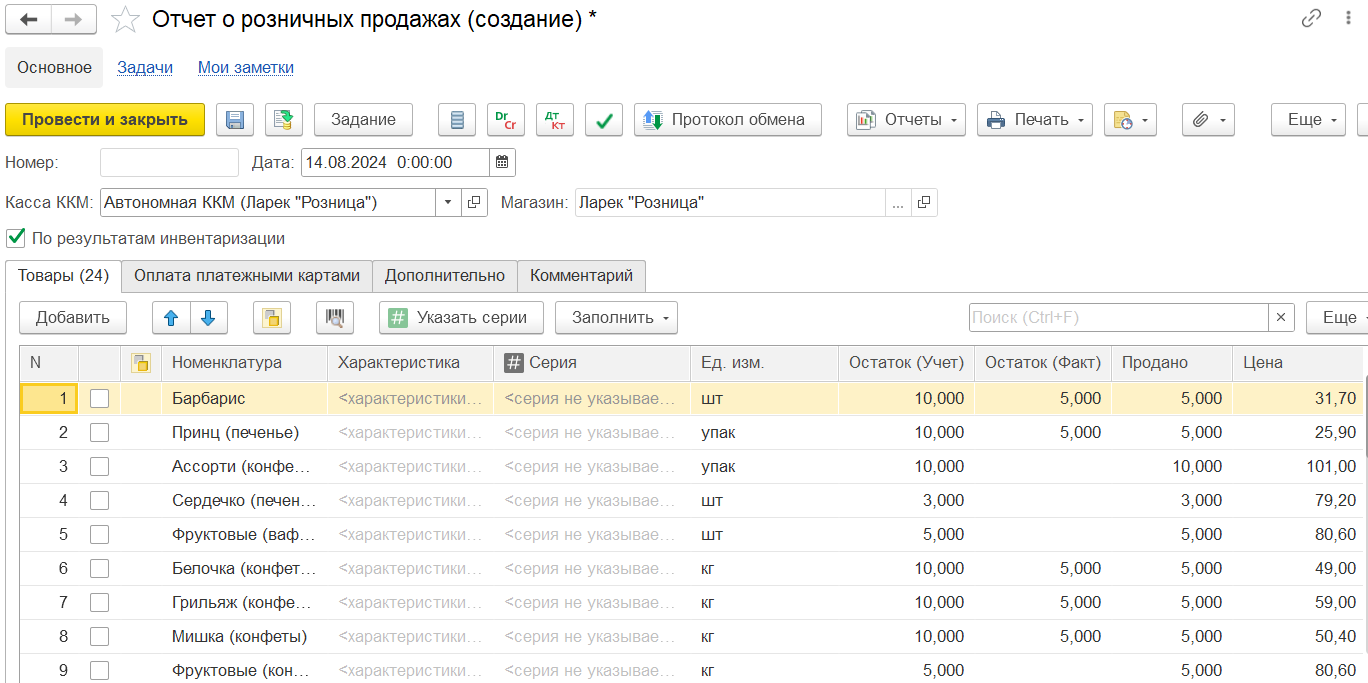Screen dimensions: 1368x683
Task: Select the Мишка (конфеты) cell
Action: coord(245,636)
